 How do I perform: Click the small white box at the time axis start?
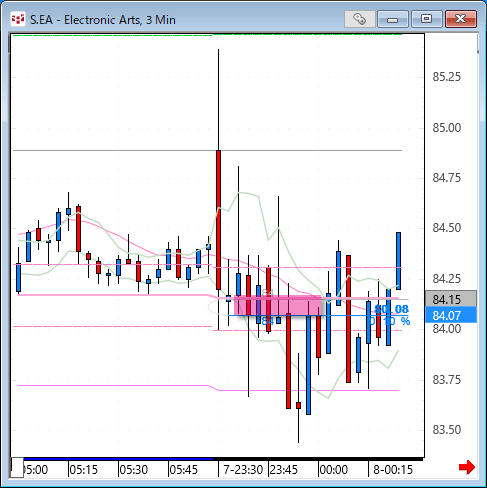click(17, 468)
